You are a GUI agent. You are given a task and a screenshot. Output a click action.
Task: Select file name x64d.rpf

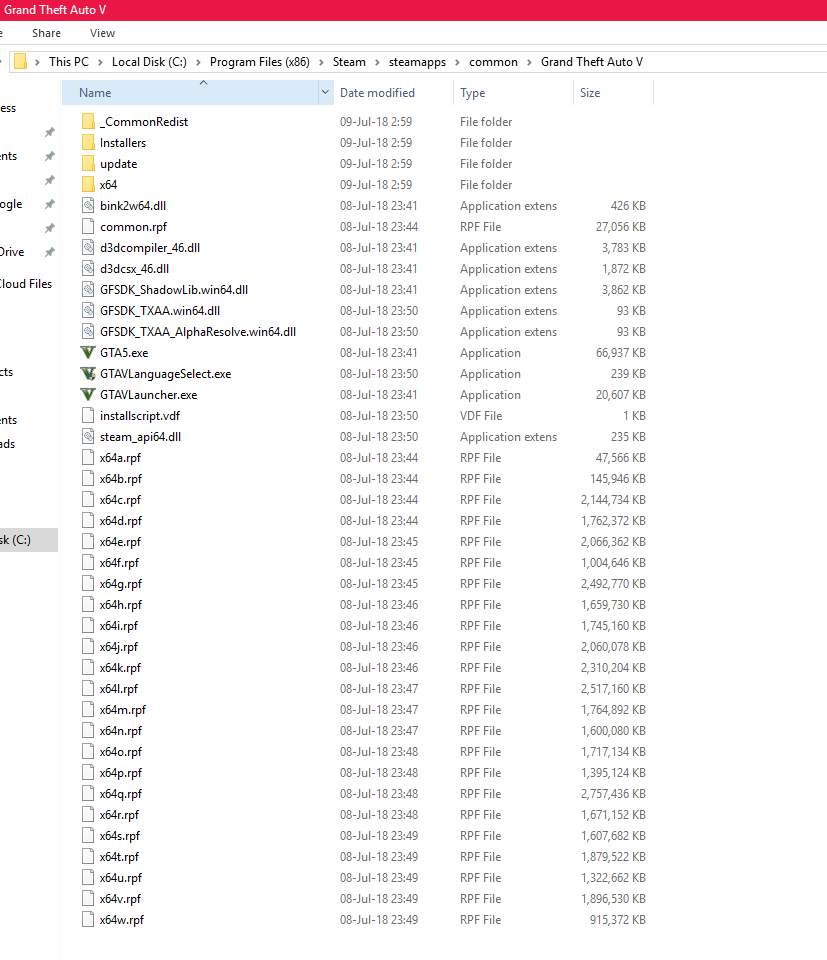pyautogui.click(x=121, y=521)
